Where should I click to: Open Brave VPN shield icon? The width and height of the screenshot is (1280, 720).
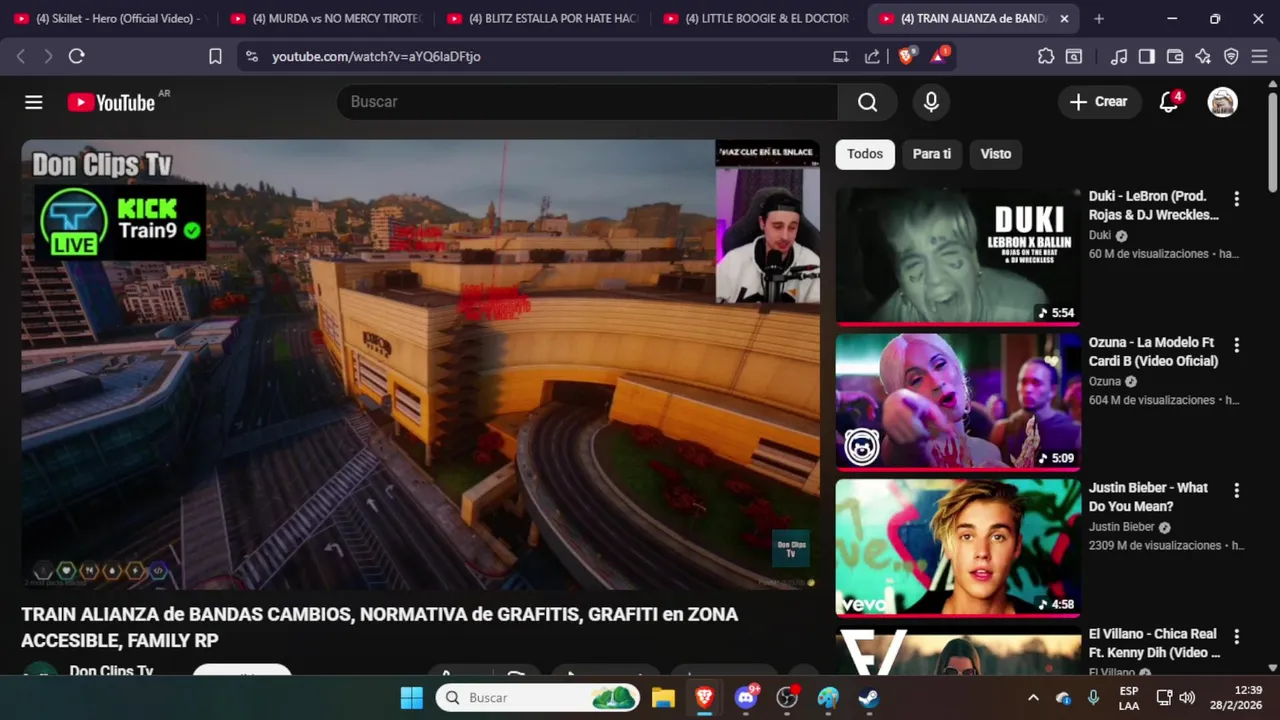(x=1231, y=57)
